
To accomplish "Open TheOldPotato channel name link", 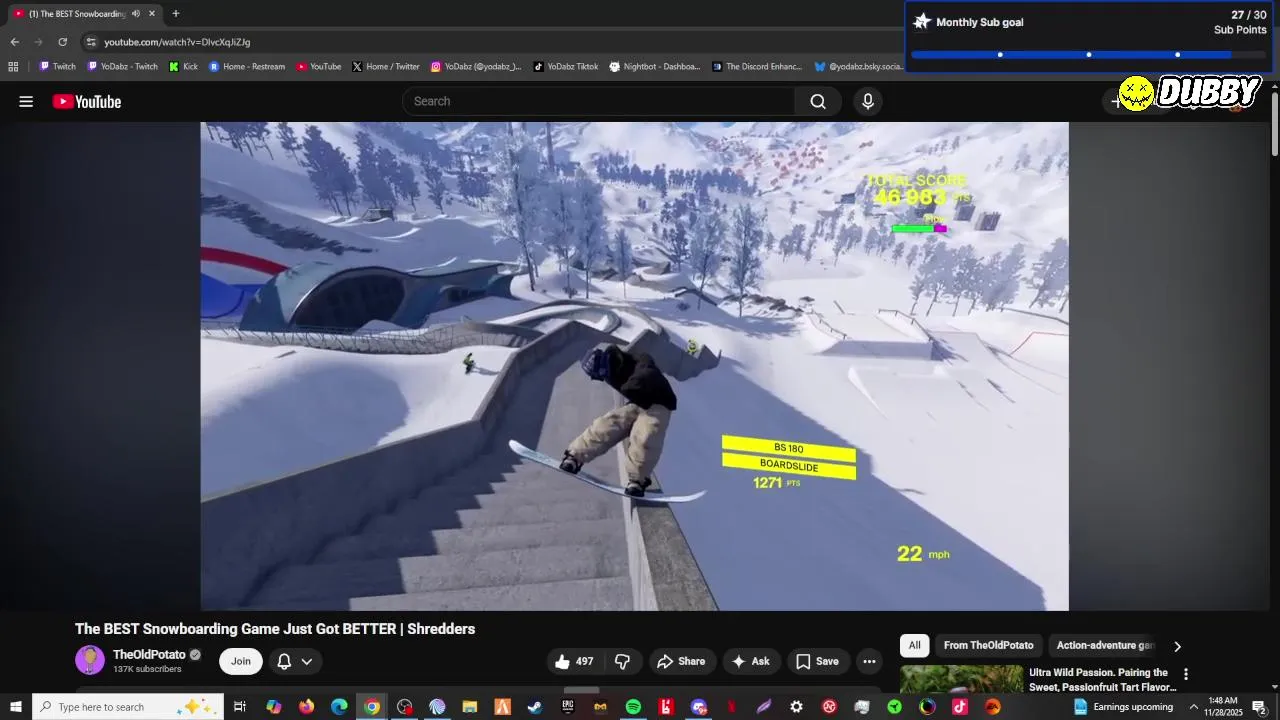I will 149,655.
